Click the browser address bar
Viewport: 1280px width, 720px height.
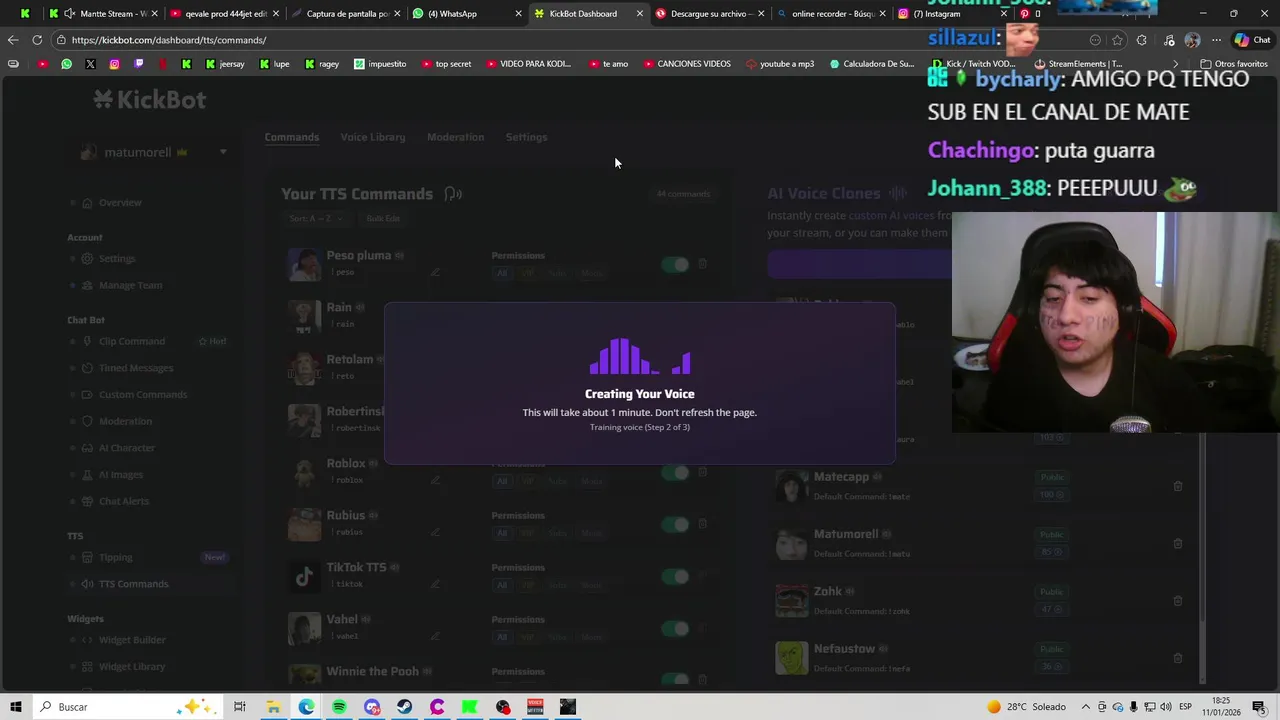click(x=570, y=40)
